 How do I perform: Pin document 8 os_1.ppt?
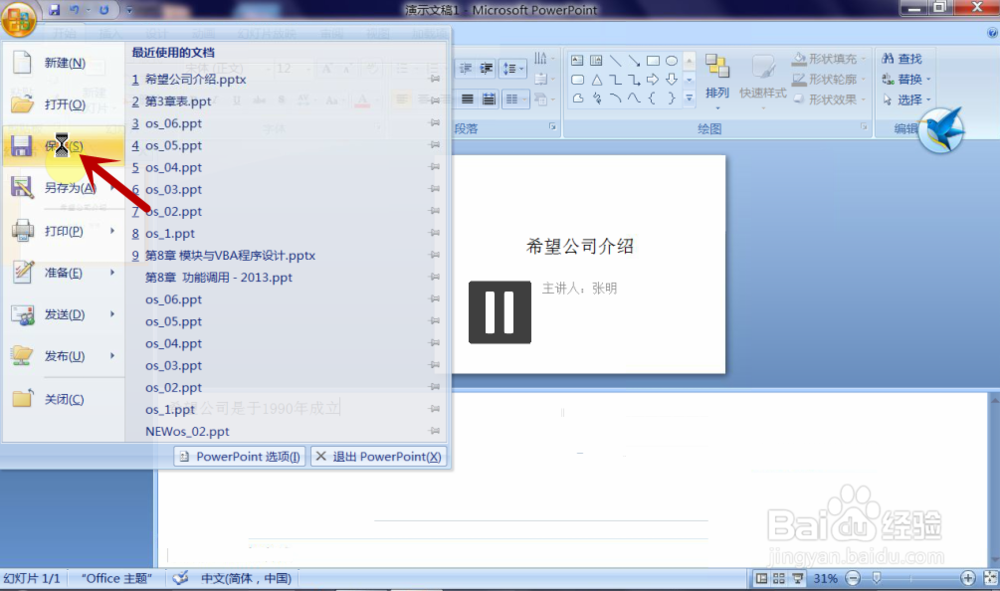pyautogui.click(x=434, y=233)
